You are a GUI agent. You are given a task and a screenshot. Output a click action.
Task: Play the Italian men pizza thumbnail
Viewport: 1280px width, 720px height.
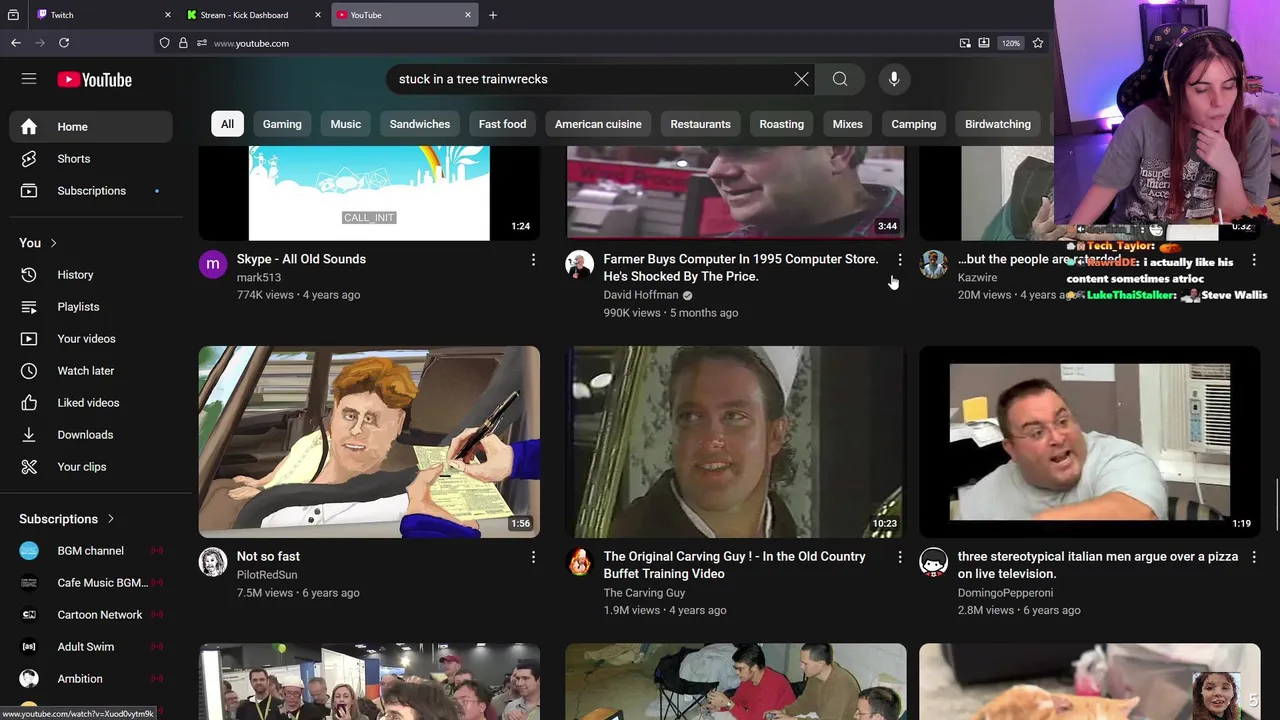click(1090, 442)
